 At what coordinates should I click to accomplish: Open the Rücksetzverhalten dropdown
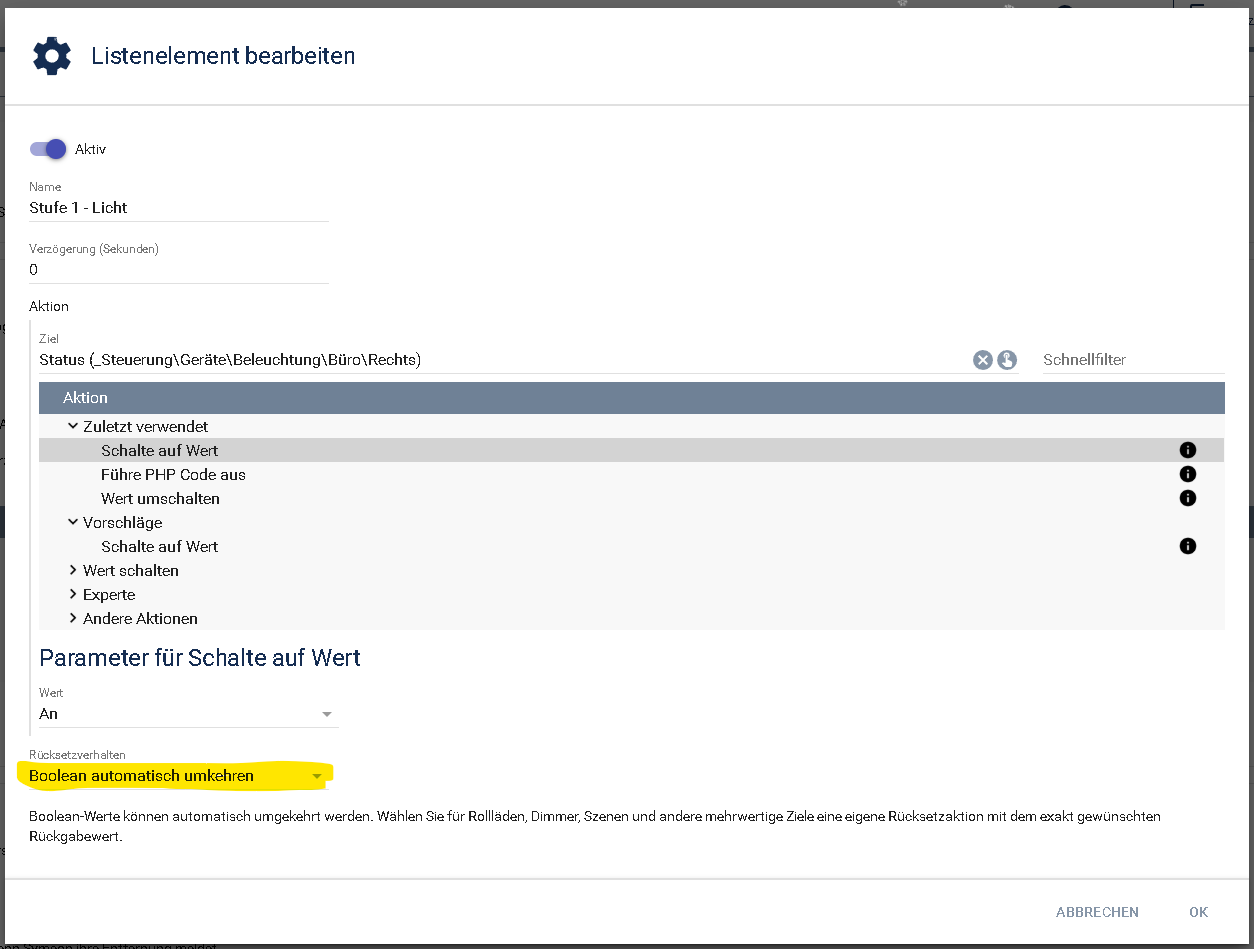click(x=179, y=775)
